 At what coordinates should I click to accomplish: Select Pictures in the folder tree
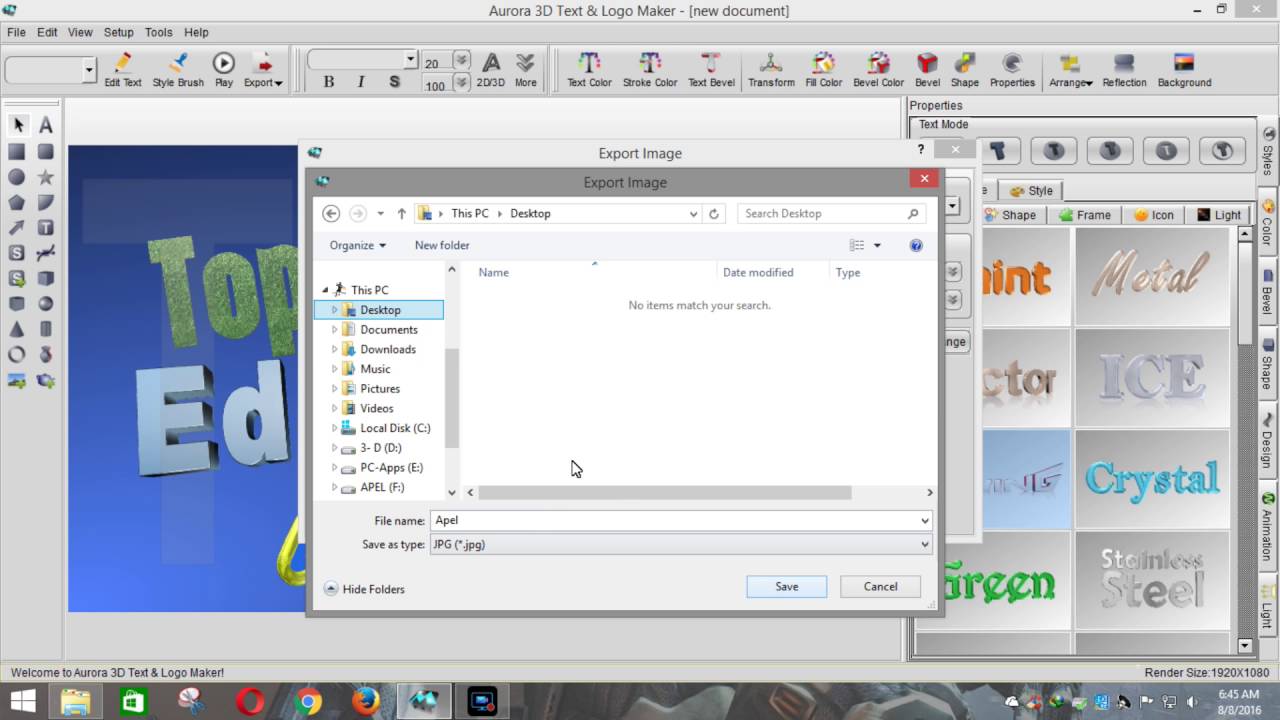click(380, 388)
